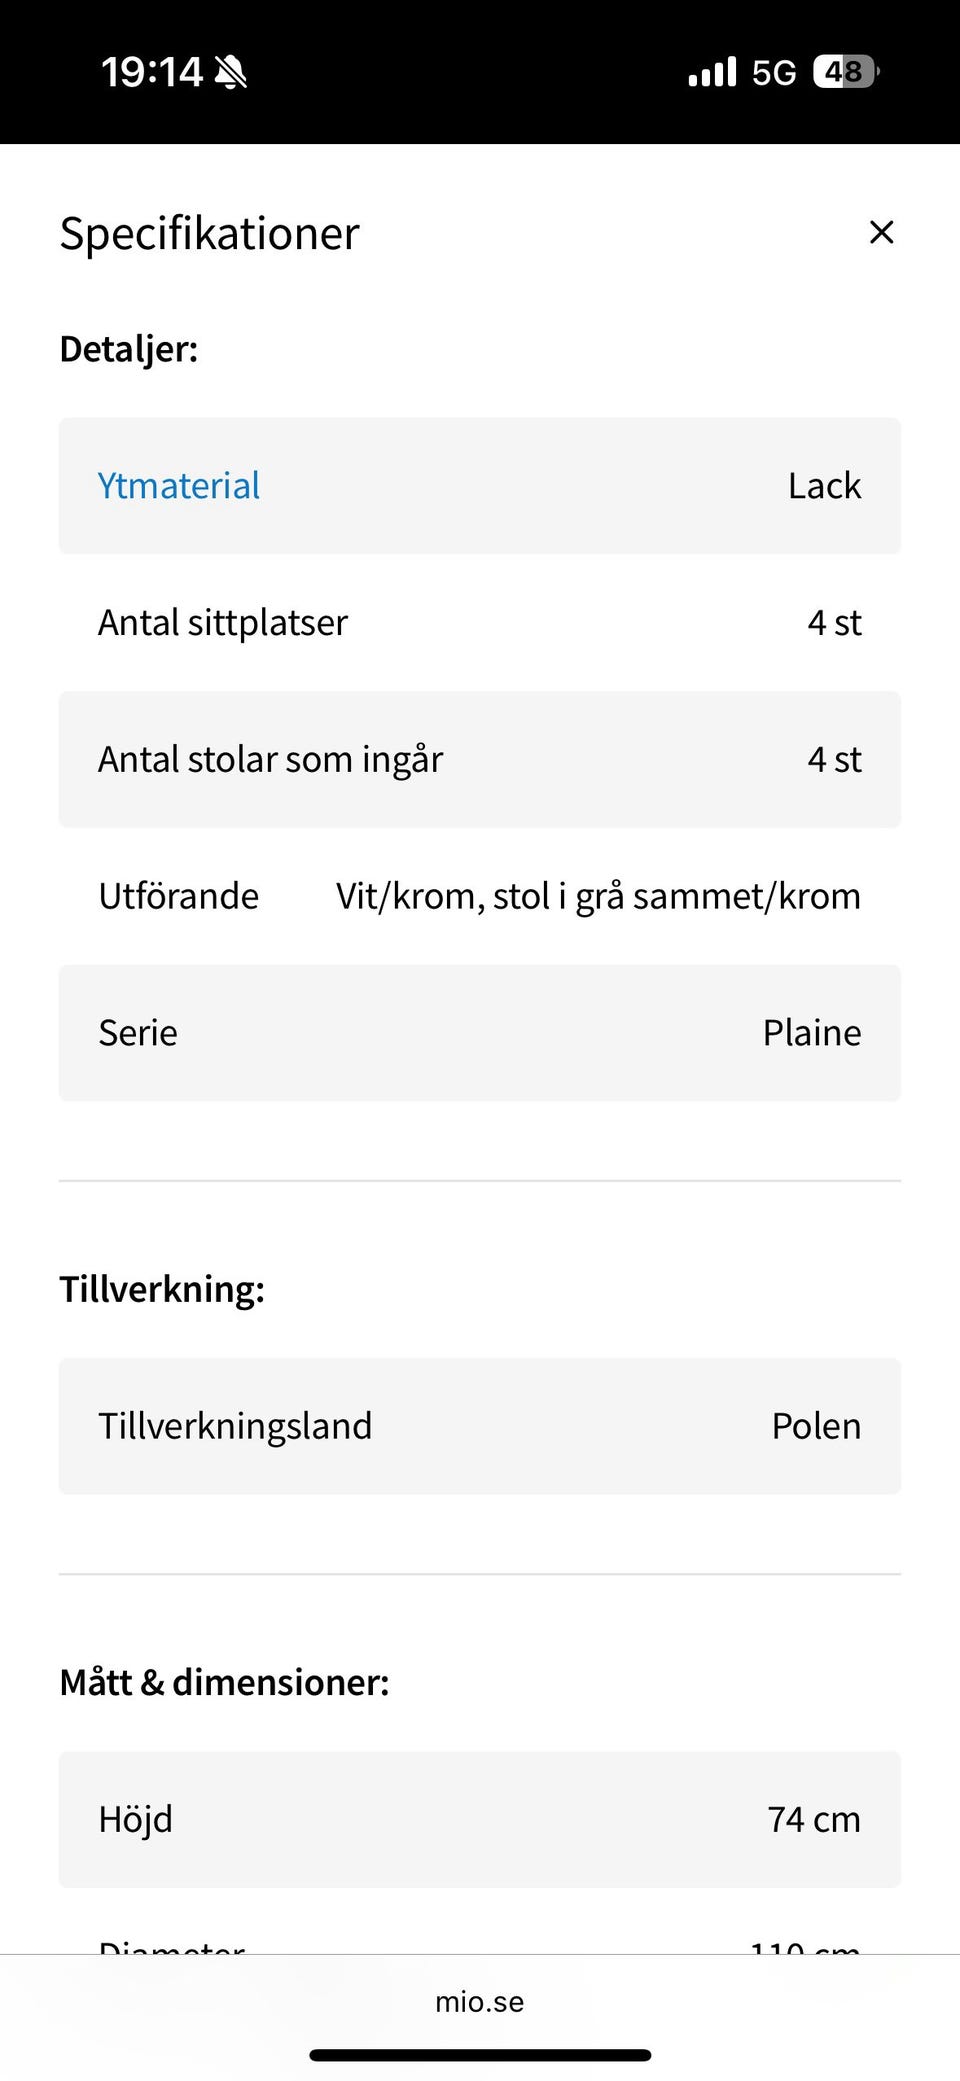Tap the Lack surface material value
Image resolution: width=960 pixels, height=2081 pixels.
(824, 486)
